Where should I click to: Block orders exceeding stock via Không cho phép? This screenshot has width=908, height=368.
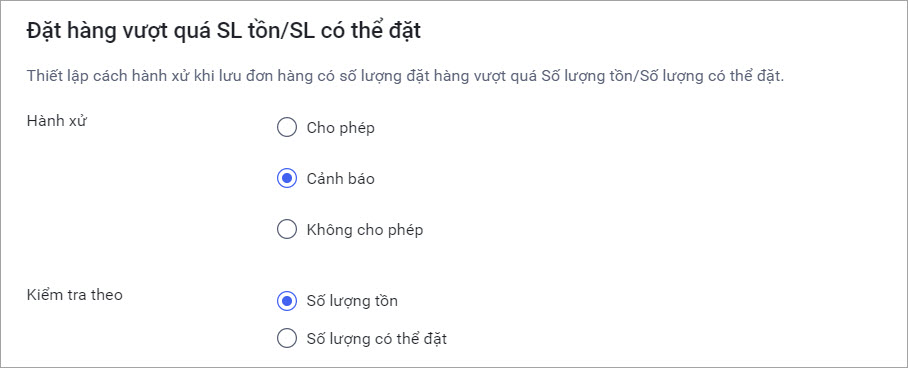pos(287,229)
